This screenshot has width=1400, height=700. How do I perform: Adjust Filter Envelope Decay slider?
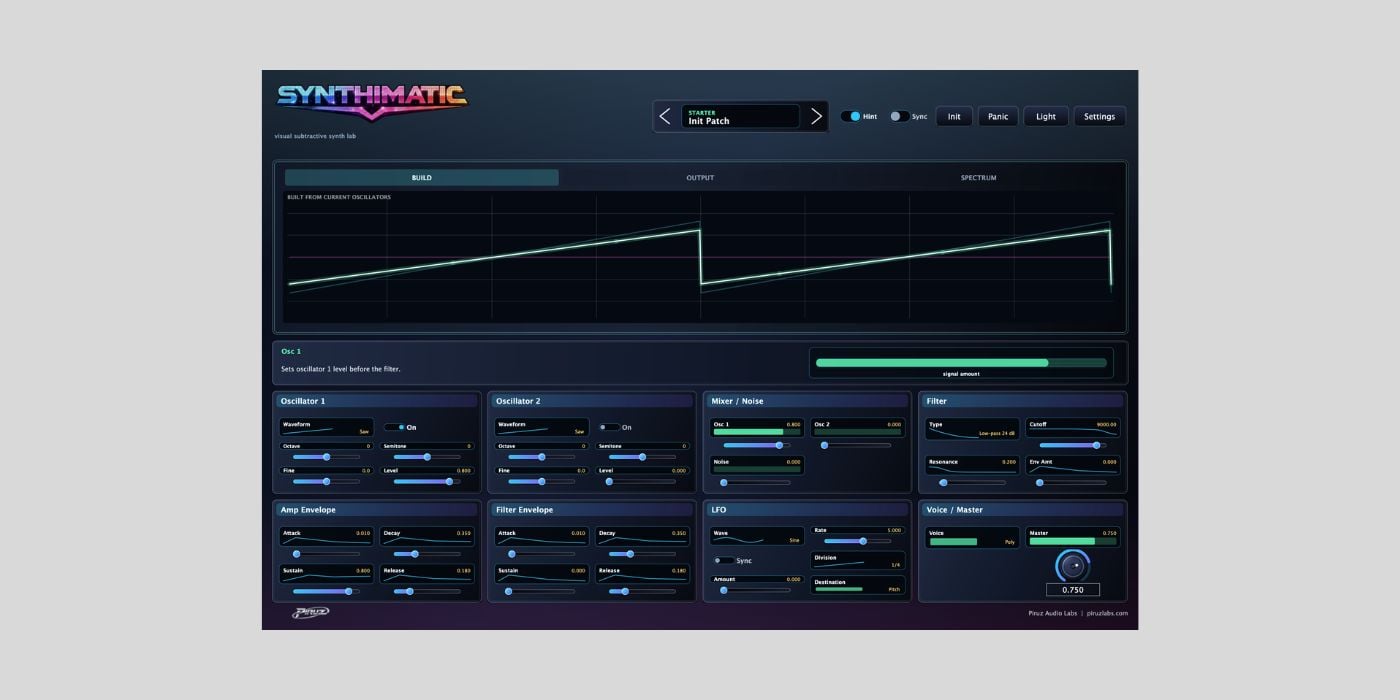[642, 553]
